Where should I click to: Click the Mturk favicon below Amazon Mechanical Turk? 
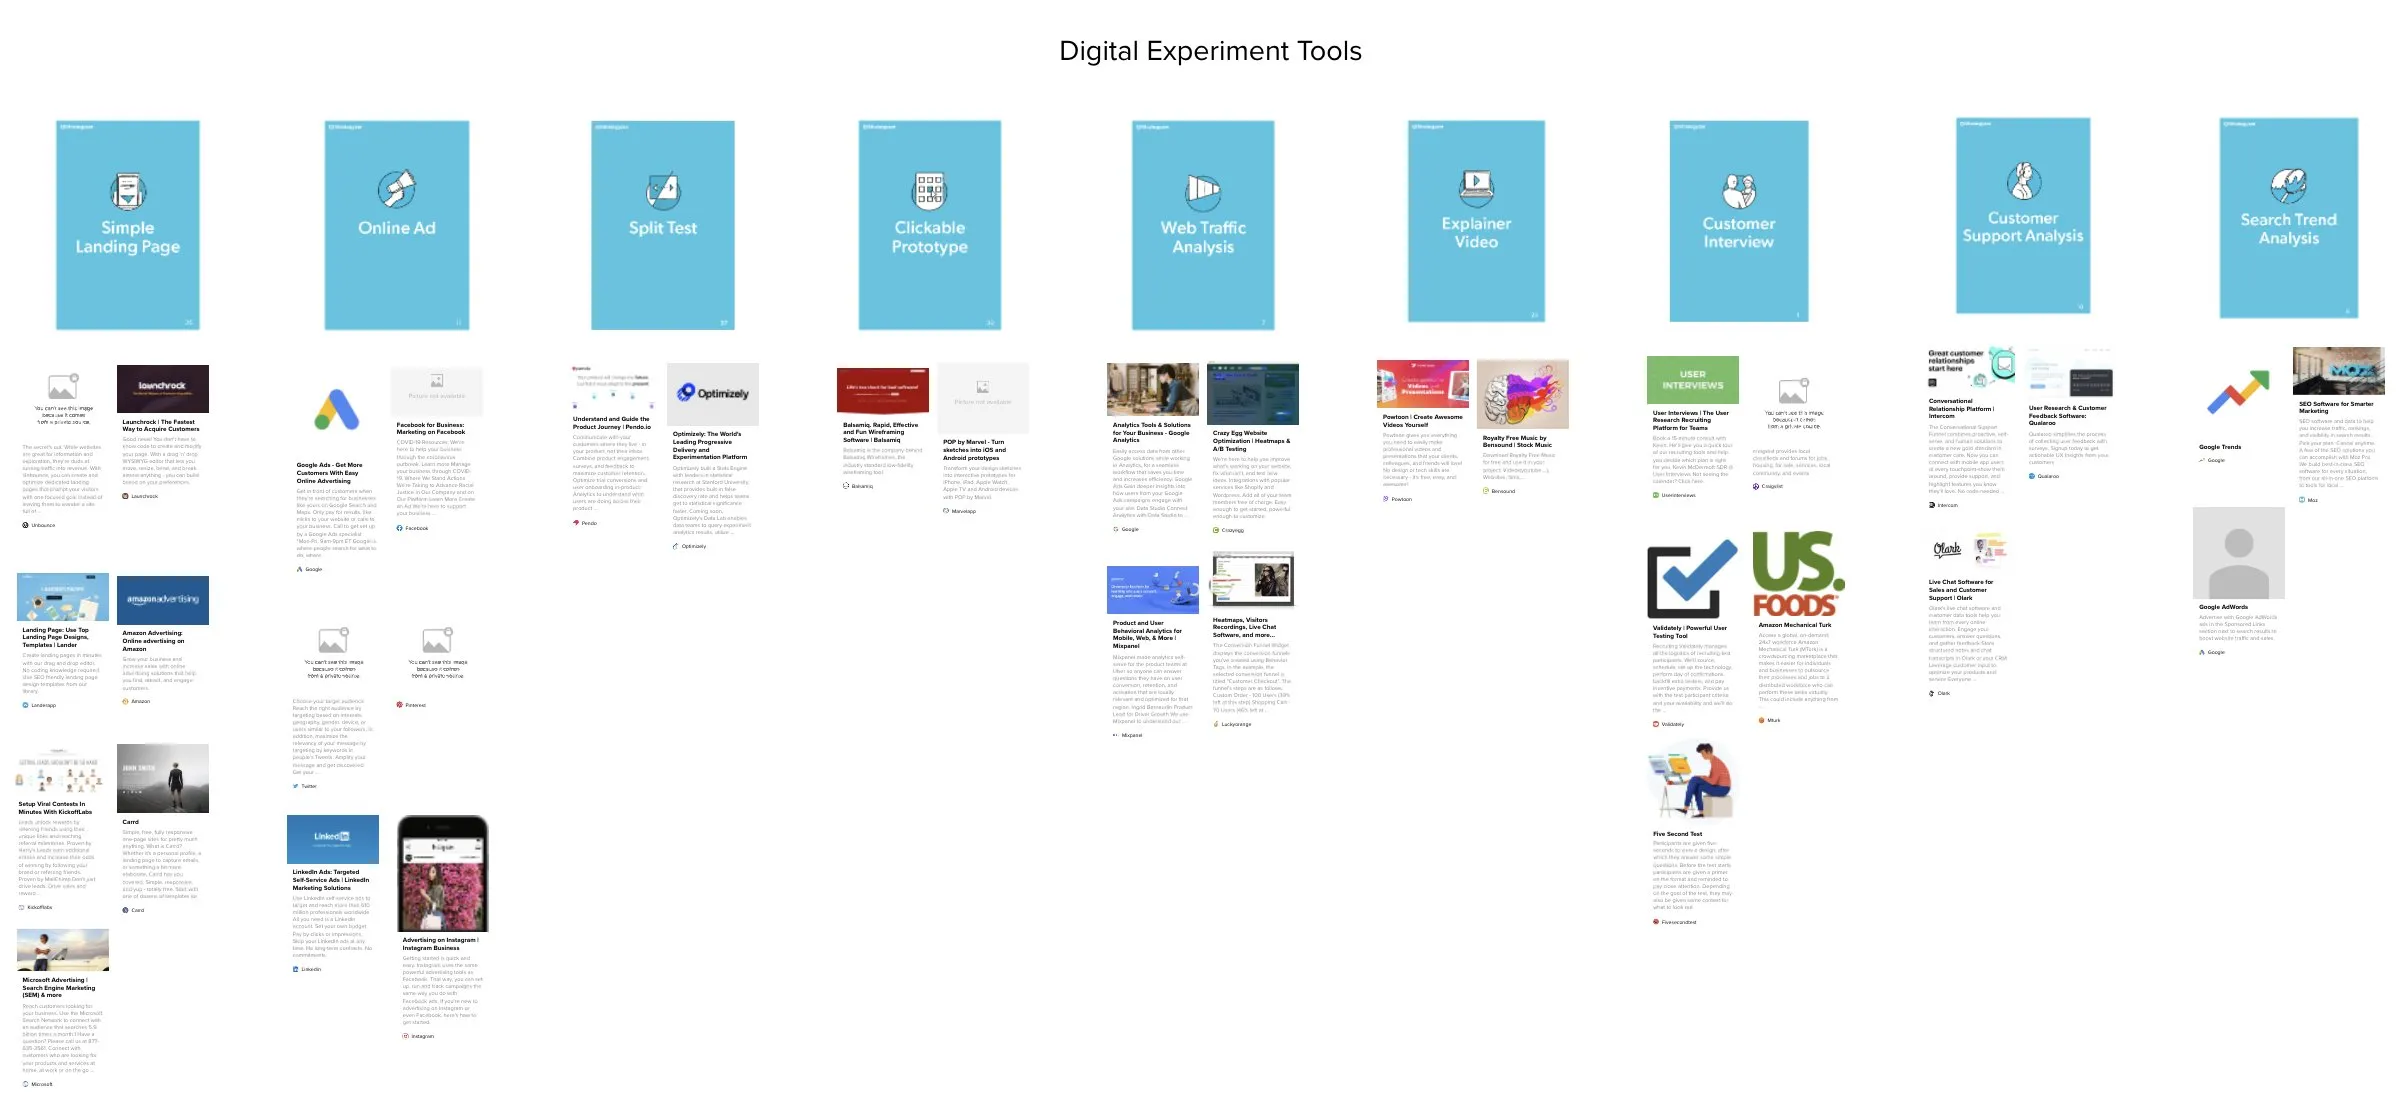pyautogui.click(x=1761, y=720)
